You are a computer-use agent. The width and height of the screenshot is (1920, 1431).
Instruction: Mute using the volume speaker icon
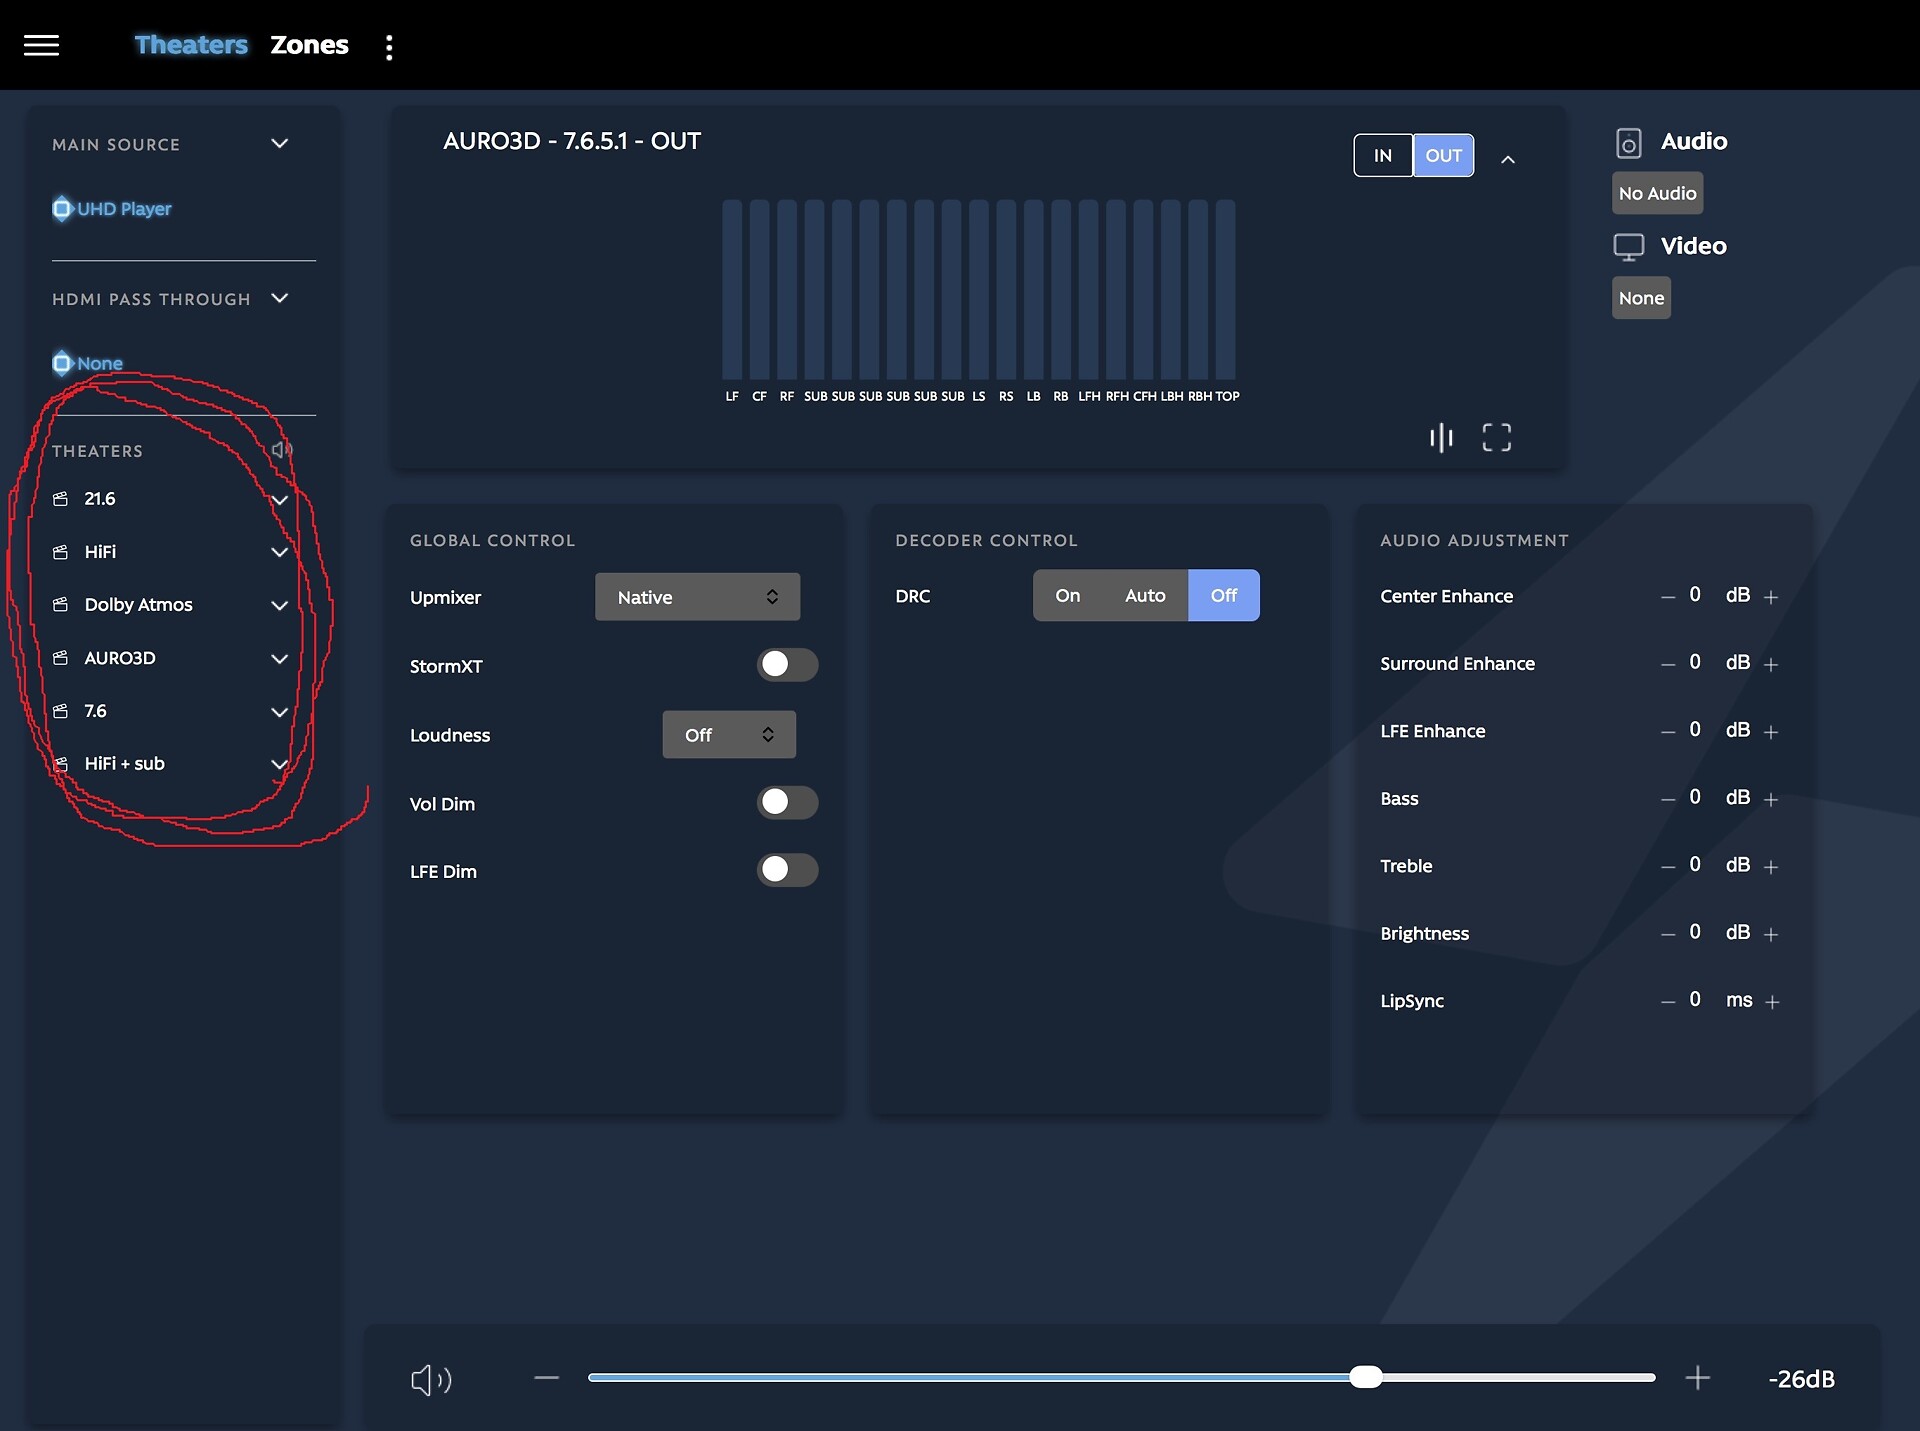431,1380
